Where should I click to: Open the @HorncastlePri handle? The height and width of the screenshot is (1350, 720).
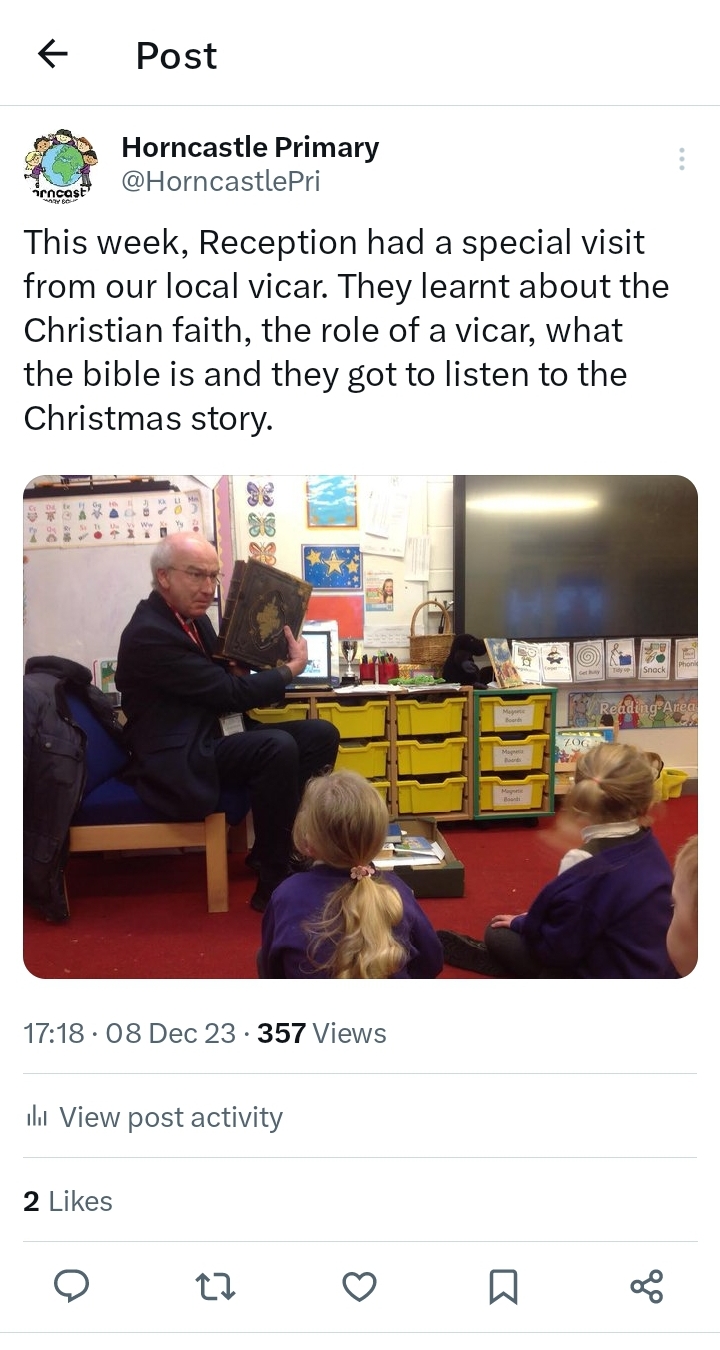click(x=221, y=181)
